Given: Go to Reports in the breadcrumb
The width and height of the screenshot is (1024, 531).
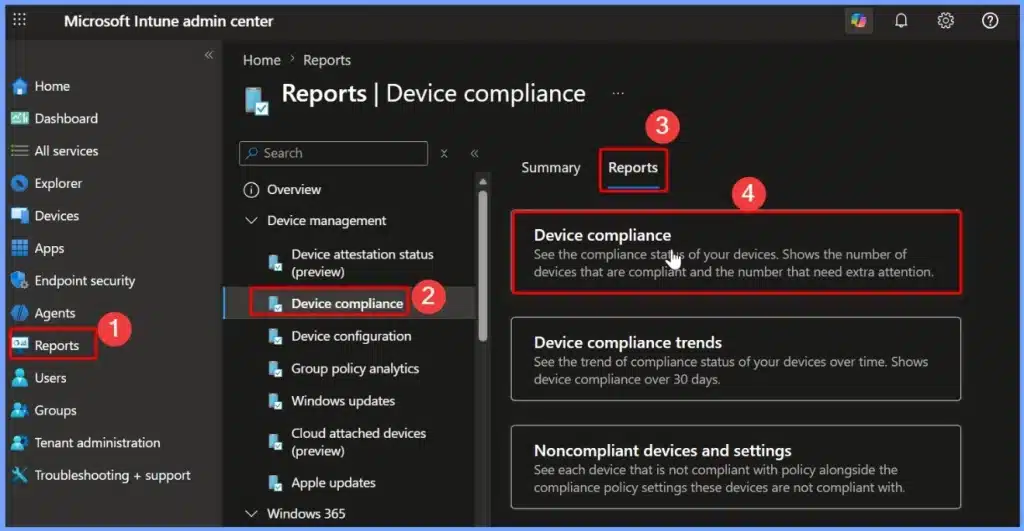Looking at the screenshot, I should [327, 60].
